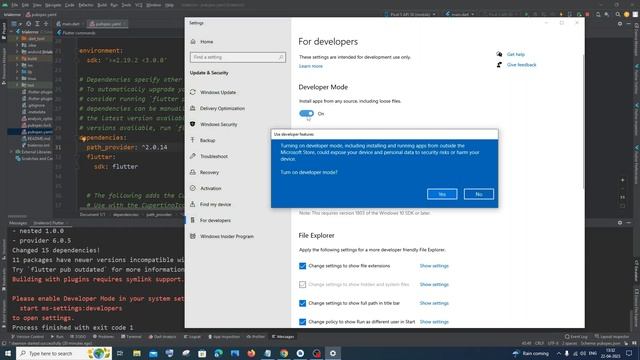Screen dimensions: 640x360
Task: Toggle Run as different user in Start checkbox
Action: click(302, 322)
